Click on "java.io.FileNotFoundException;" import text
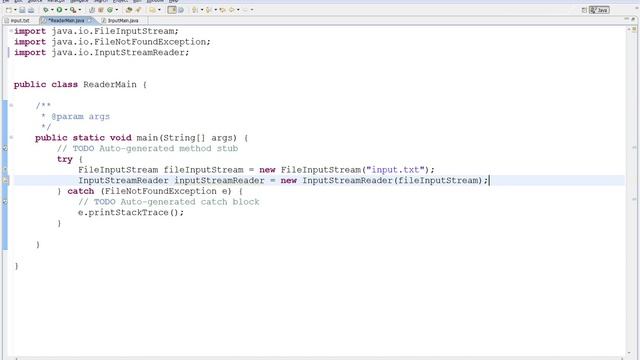 (131, 42)
